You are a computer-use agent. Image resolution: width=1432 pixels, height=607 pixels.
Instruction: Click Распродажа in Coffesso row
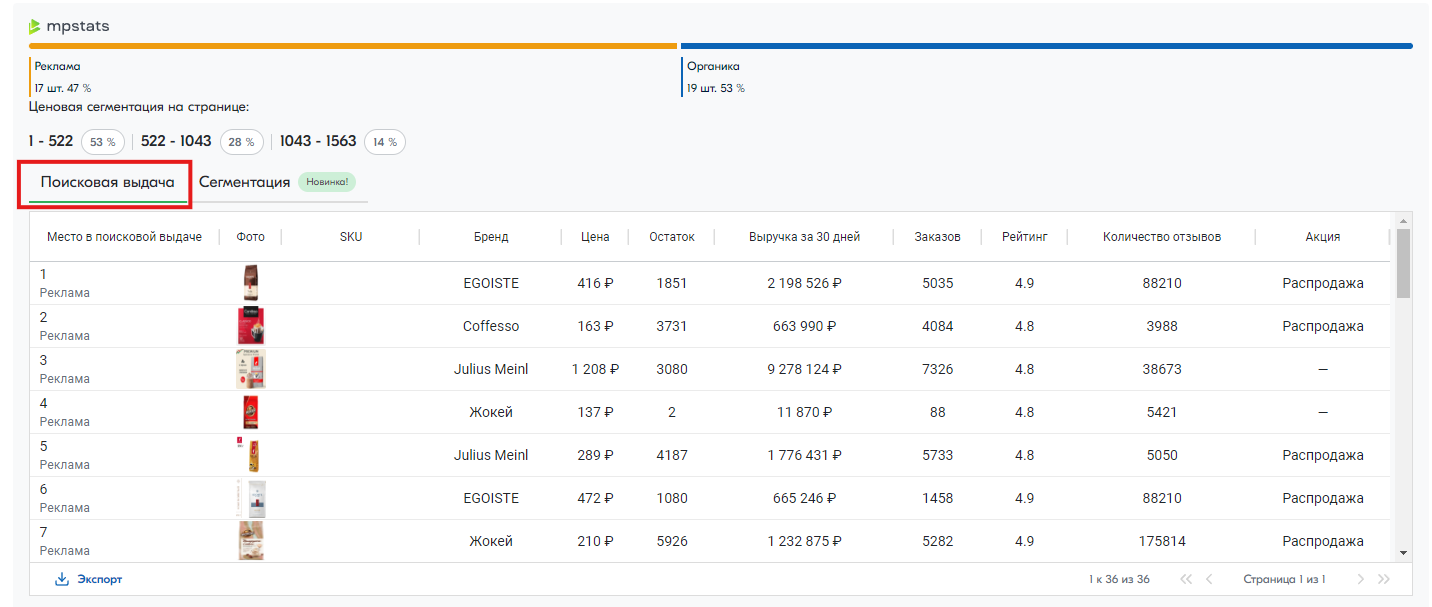coord(1322,326)
